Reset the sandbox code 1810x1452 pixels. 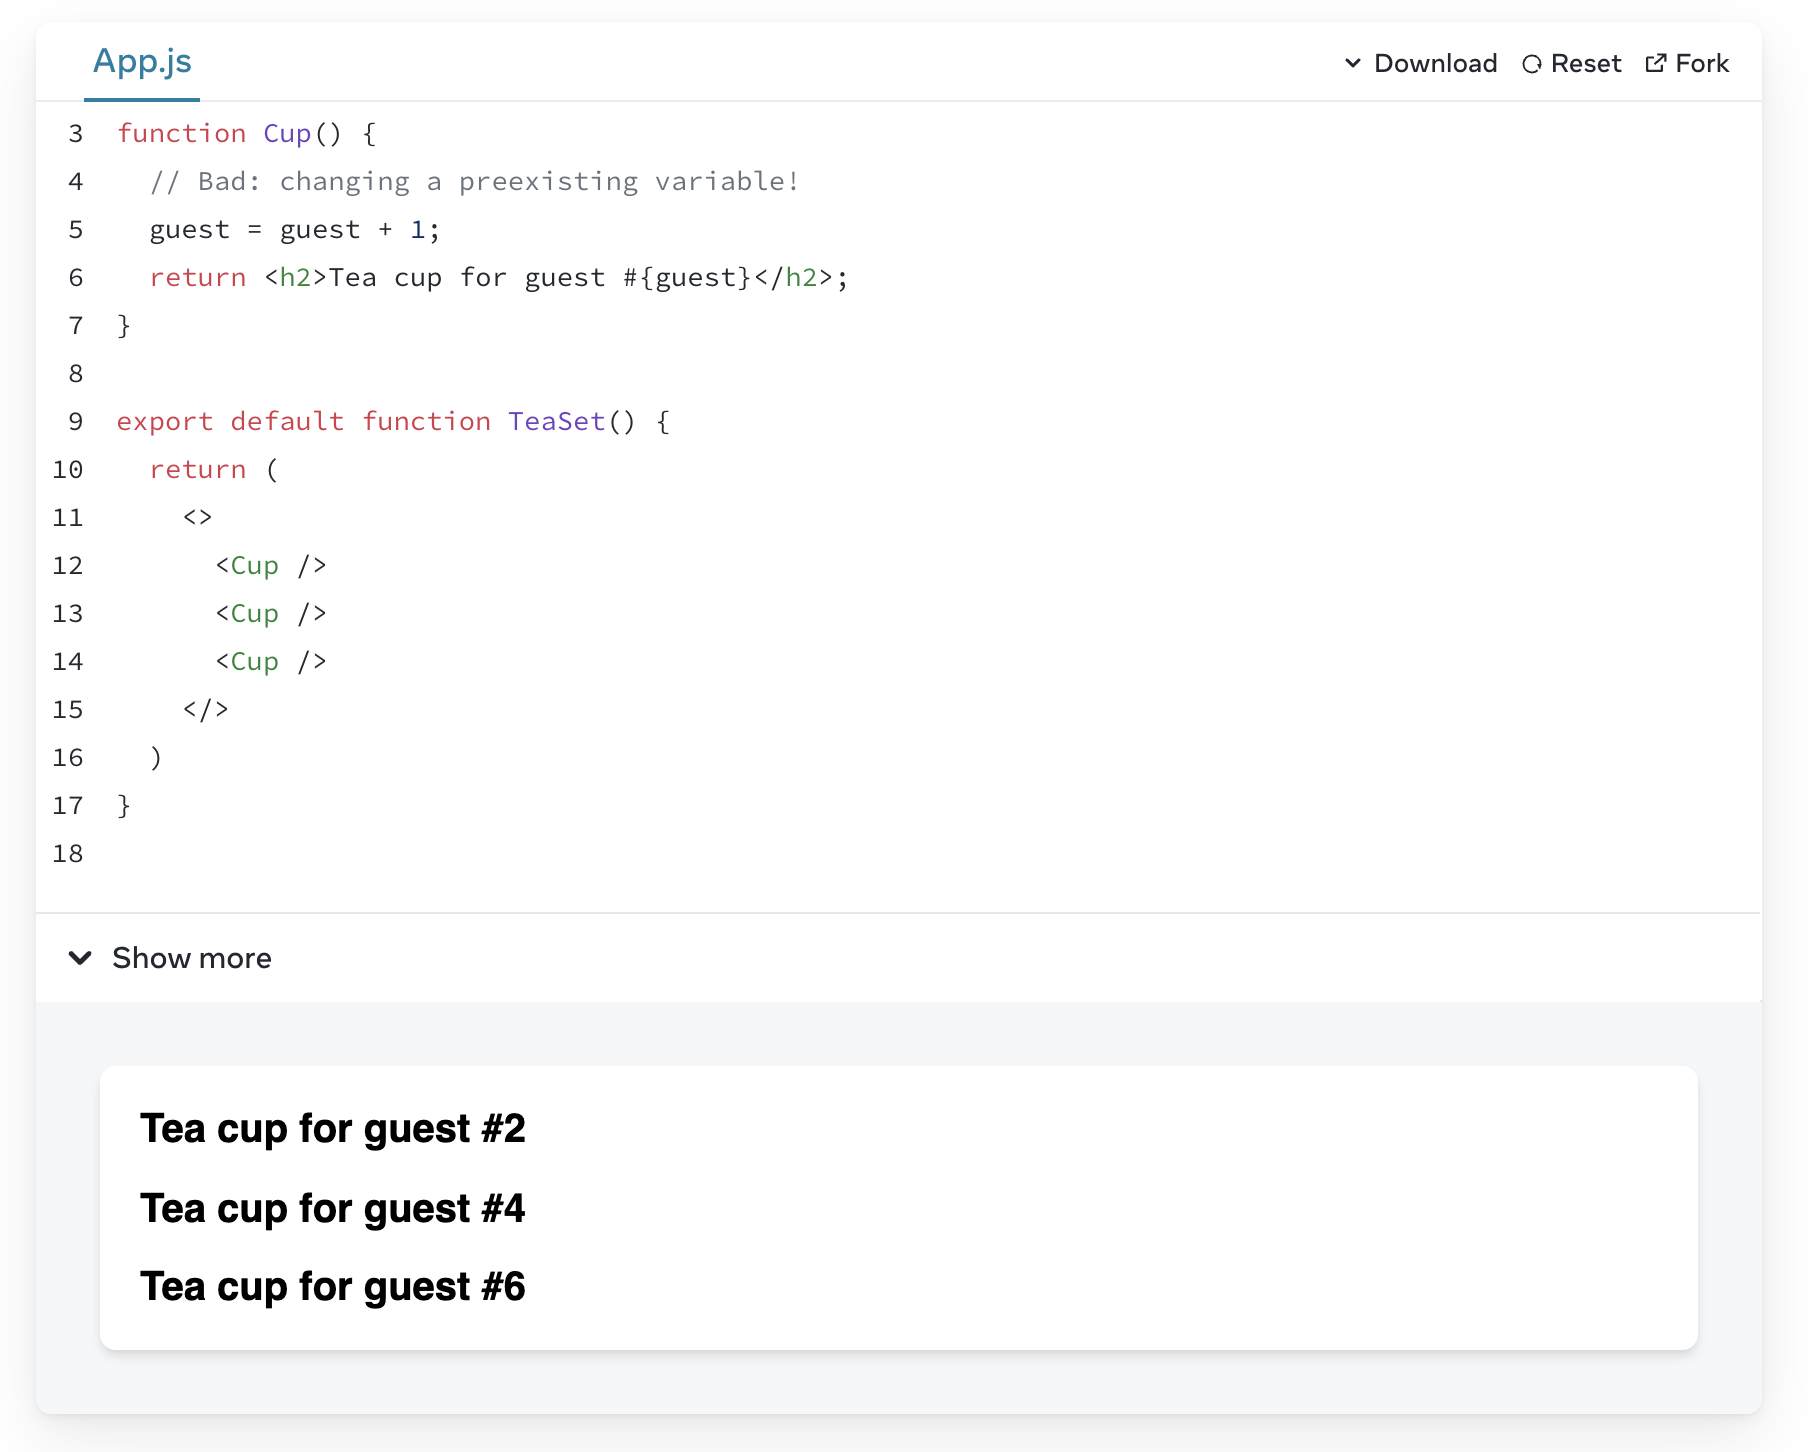click(1571, 63)
